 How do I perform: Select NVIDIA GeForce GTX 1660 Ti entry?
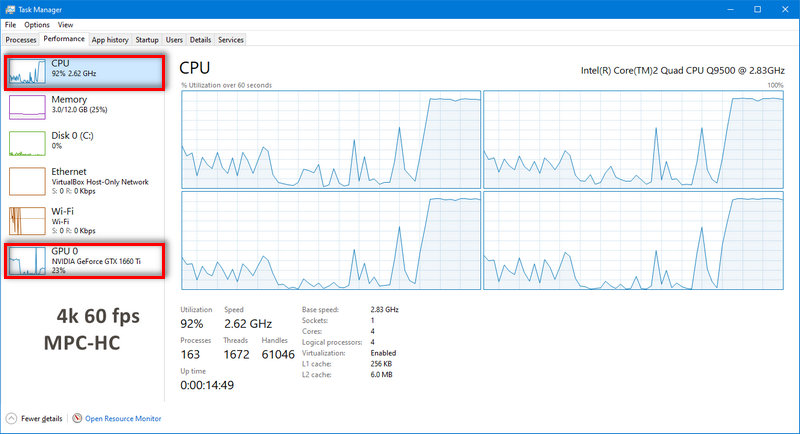85,261
